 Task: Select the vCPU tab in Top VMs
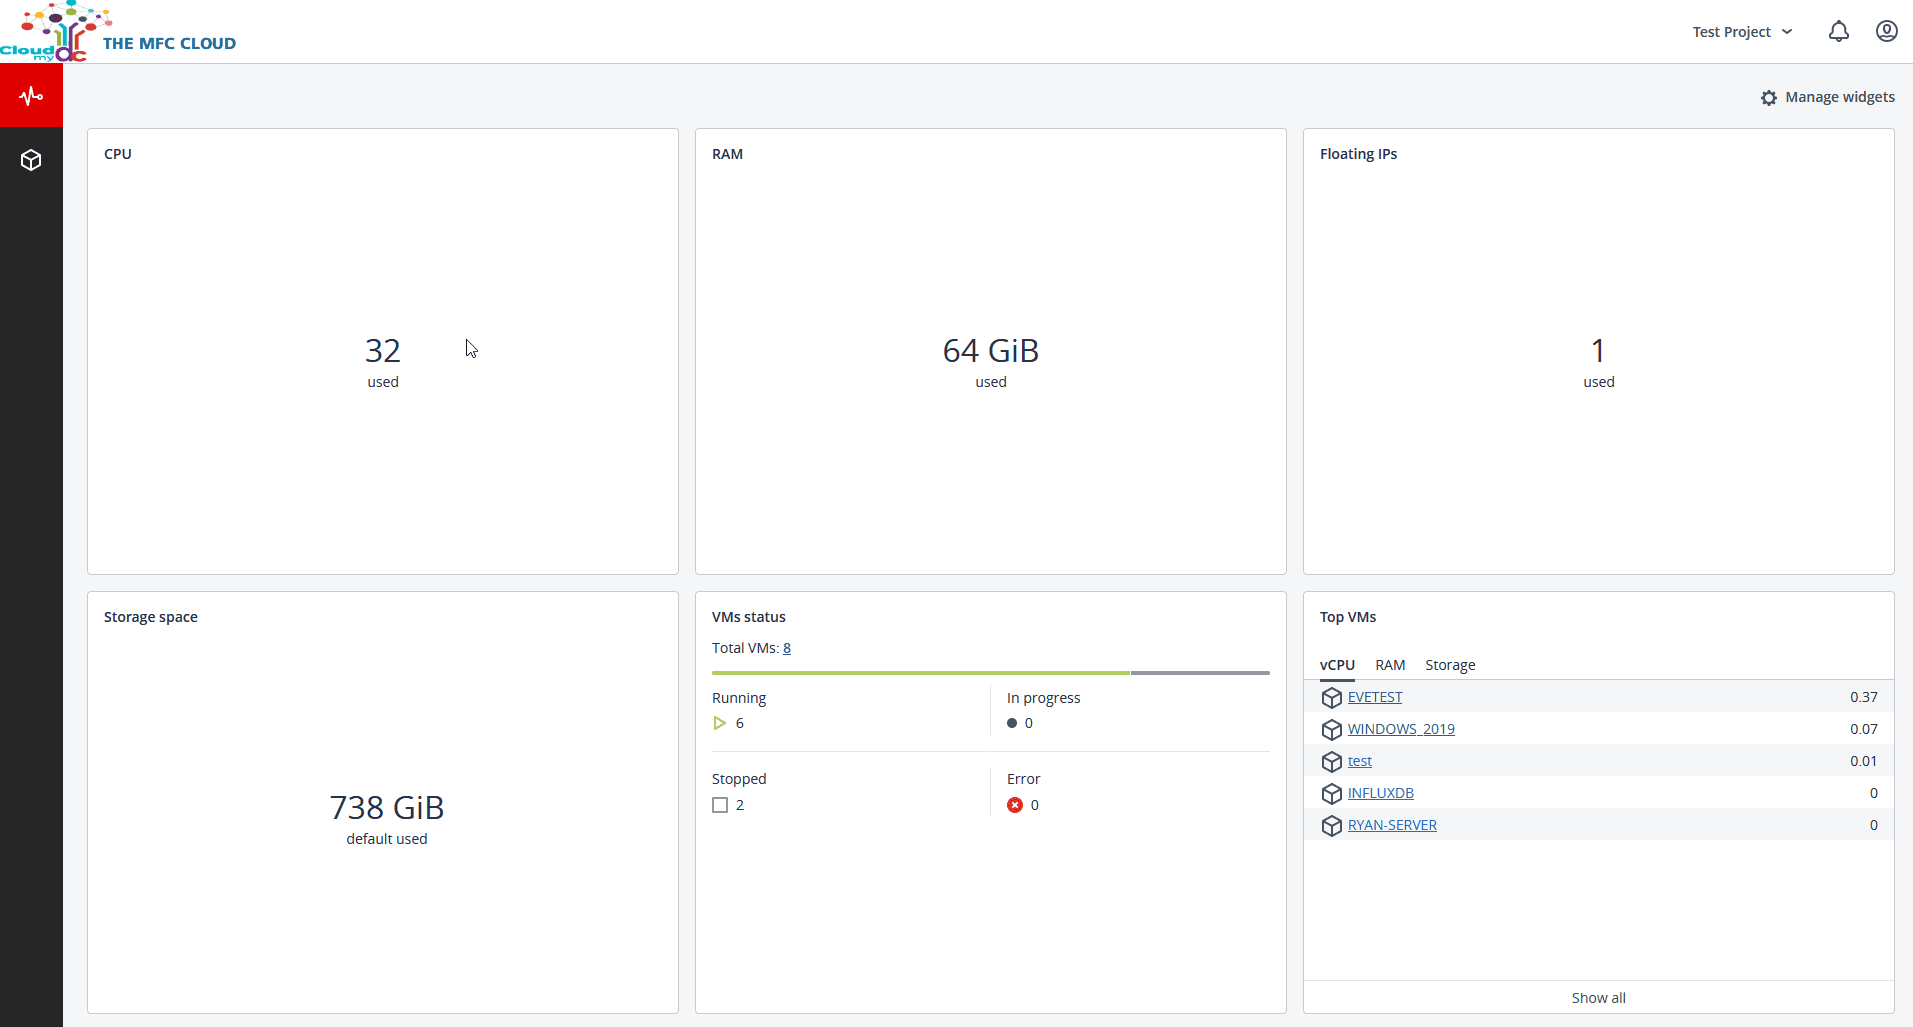pos(1337,665)
